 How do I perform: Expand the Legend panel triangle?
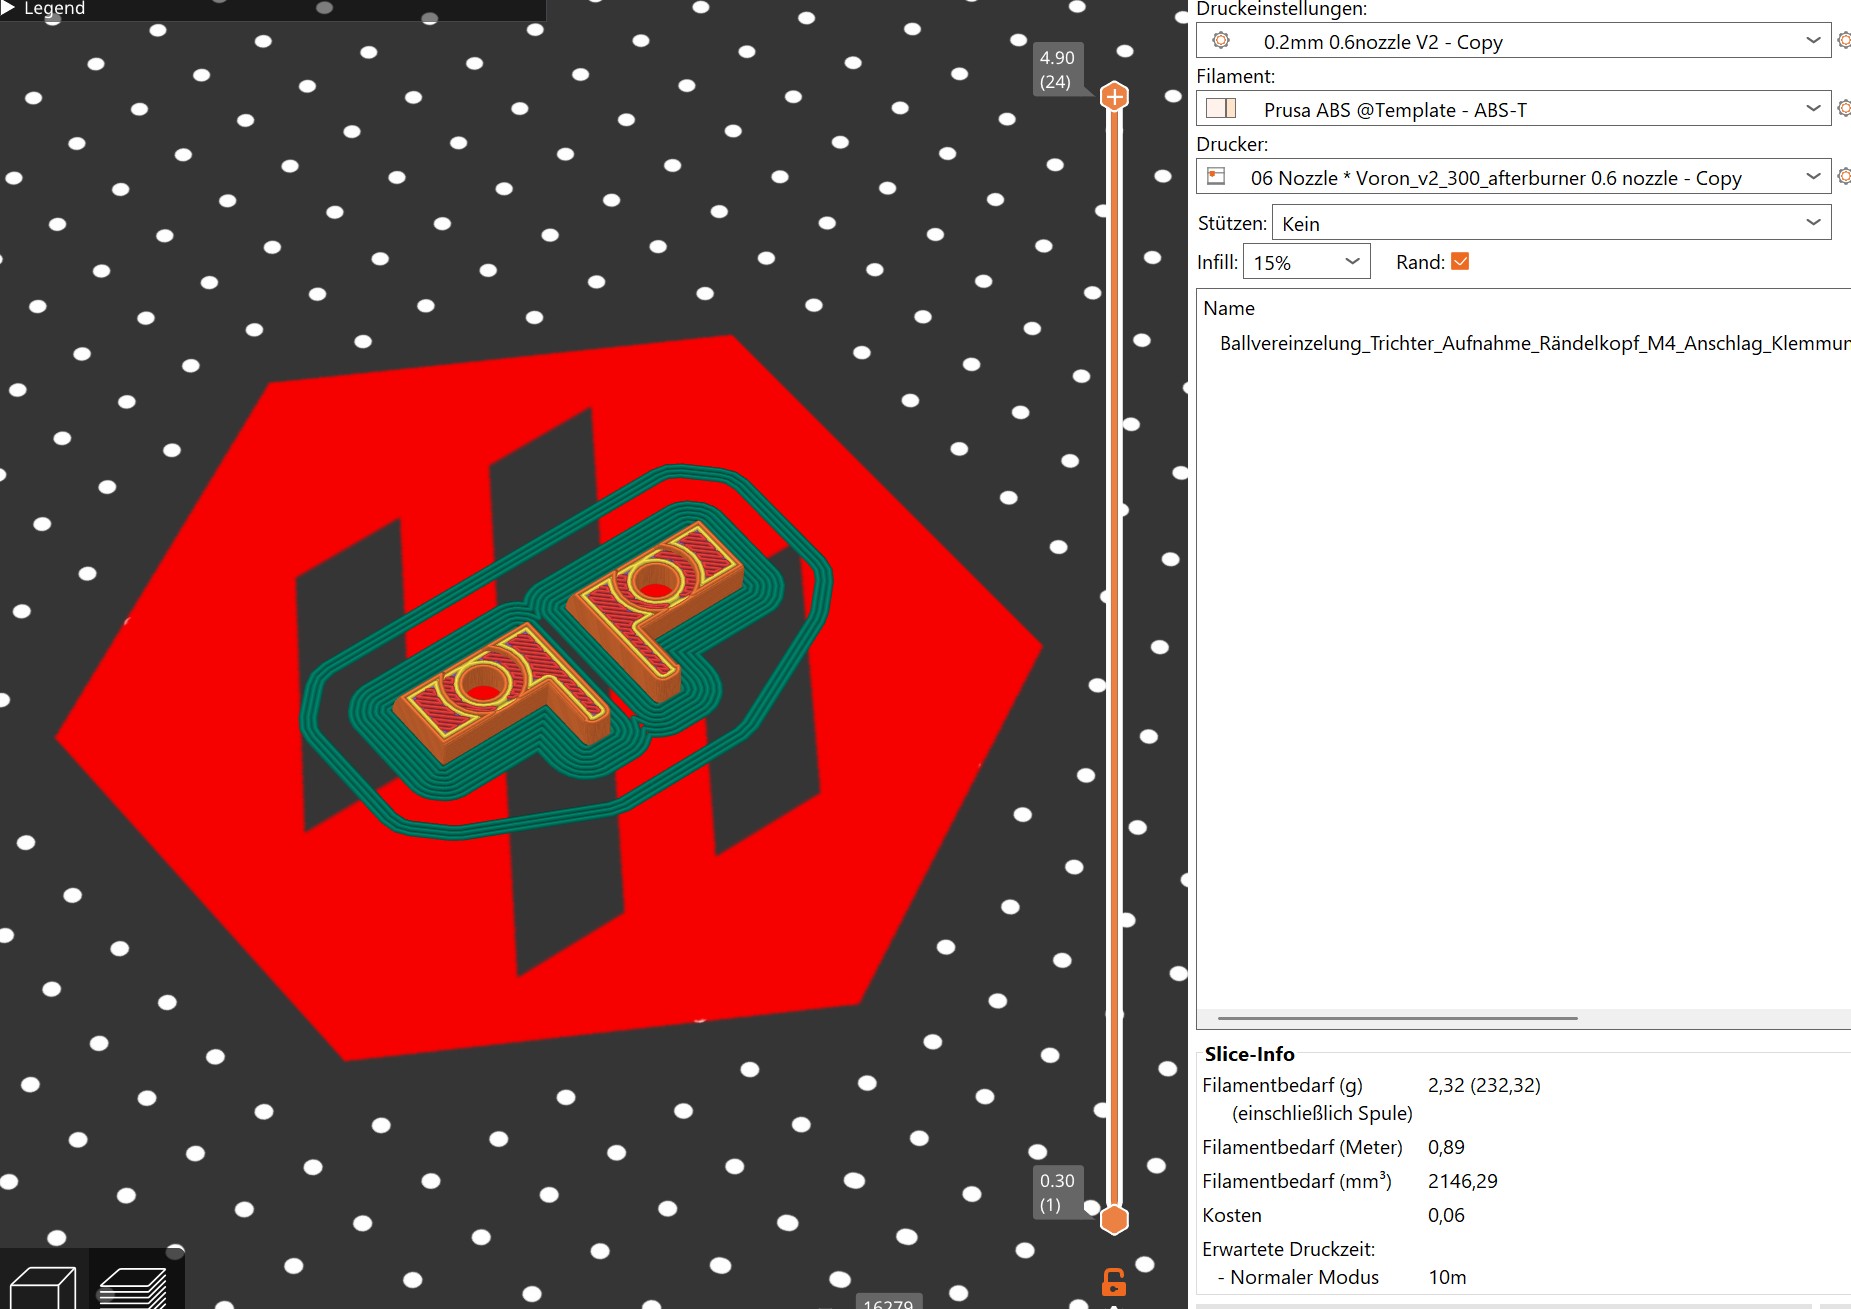pos(8,8)
